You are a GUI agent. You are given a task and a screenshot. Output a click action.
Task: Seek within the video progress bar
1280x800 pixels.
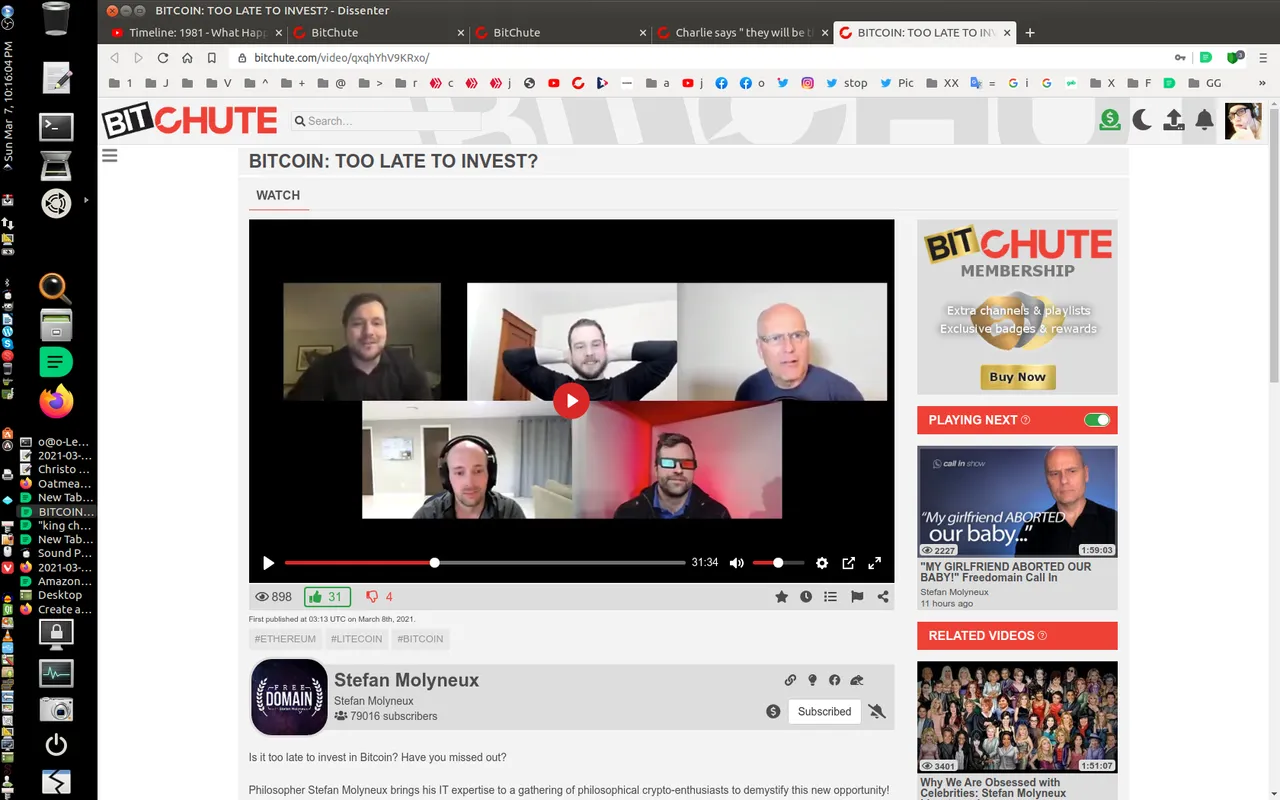tap(485, 563)
